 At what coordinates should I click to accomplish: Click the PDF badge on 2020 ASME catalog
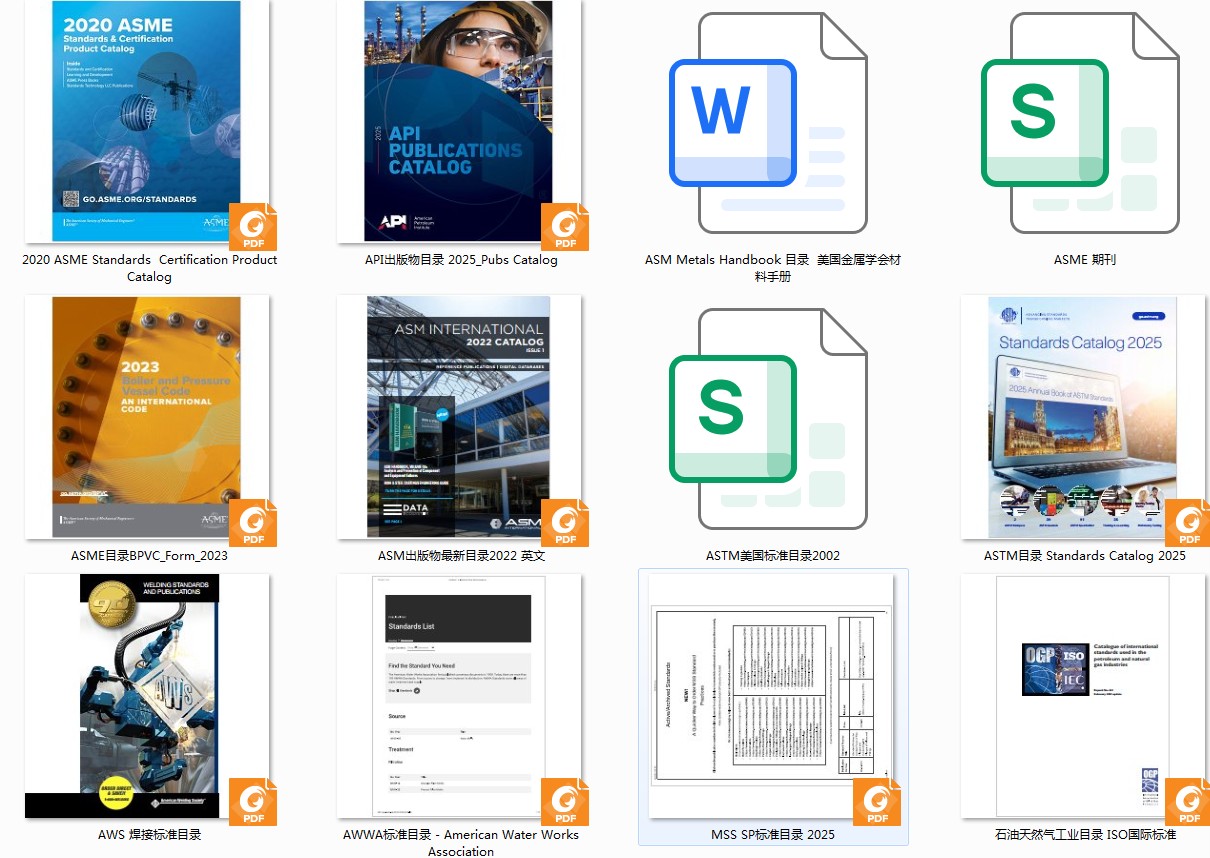tap(253, 226)
